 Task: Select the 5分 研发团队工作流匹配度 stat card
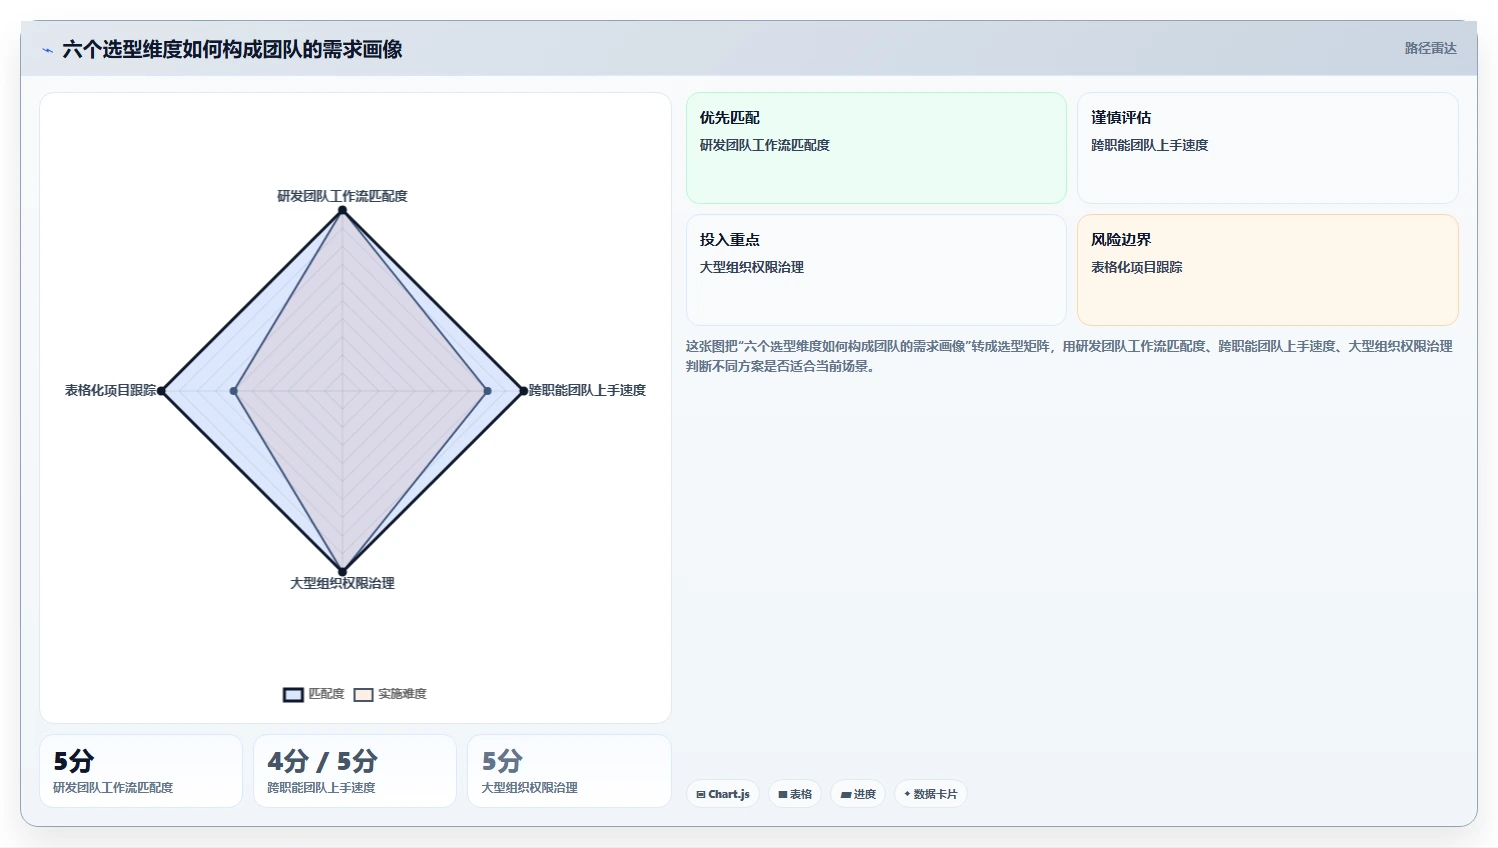141,771
